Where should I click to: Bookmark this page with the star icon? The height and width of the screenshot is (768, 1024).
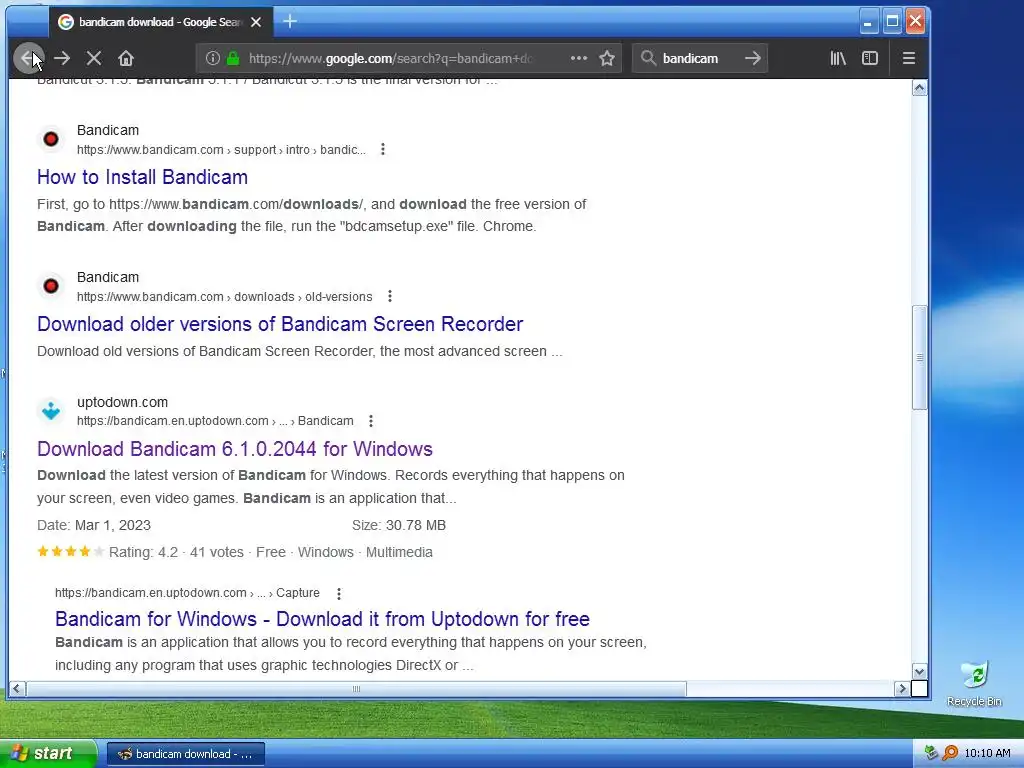tap(607, 58)
